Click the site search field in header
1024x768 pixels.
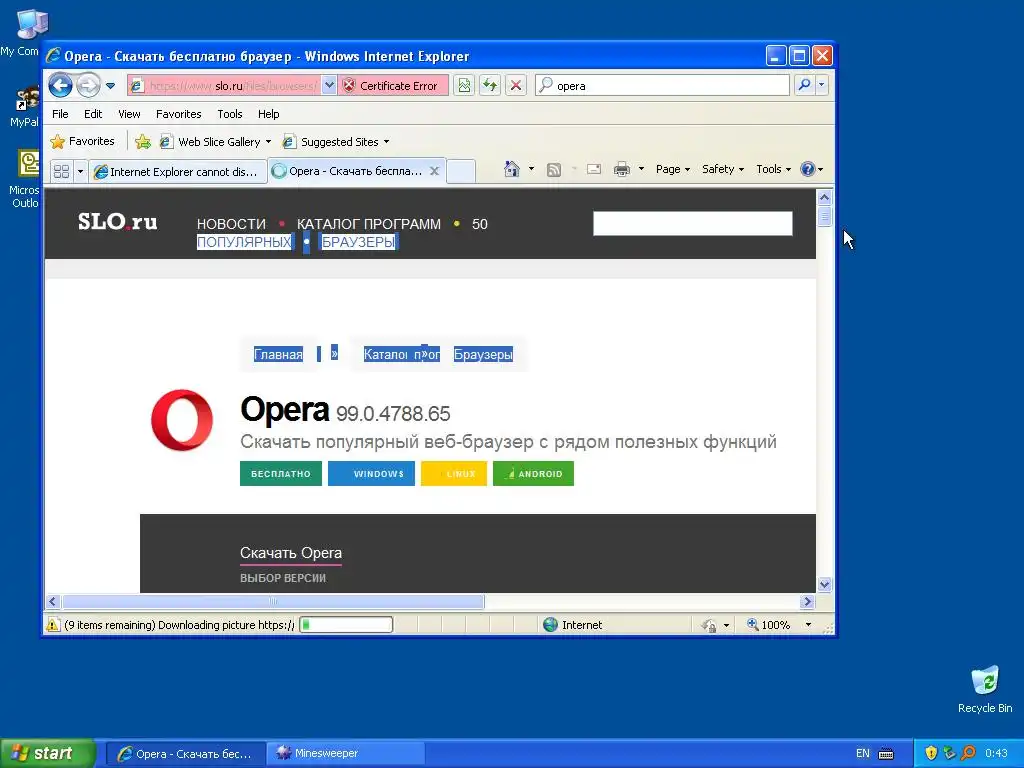click(692, 223)
